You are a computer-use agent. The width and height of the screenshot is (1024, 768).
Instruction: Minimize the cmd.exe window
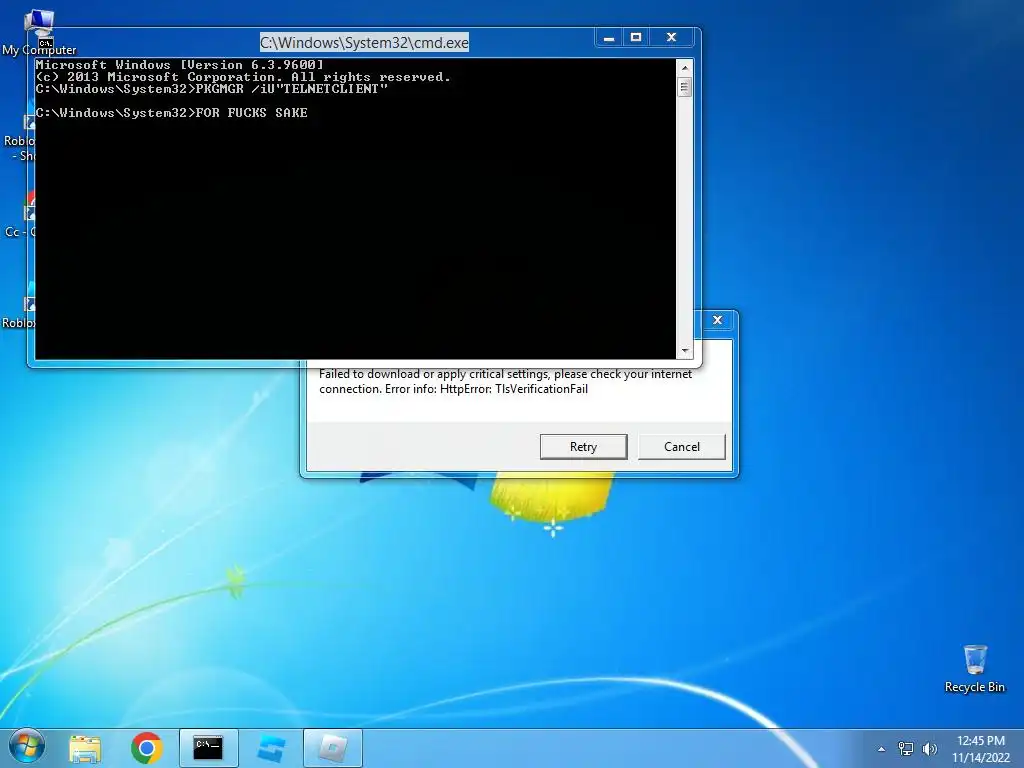coord(609,38)
